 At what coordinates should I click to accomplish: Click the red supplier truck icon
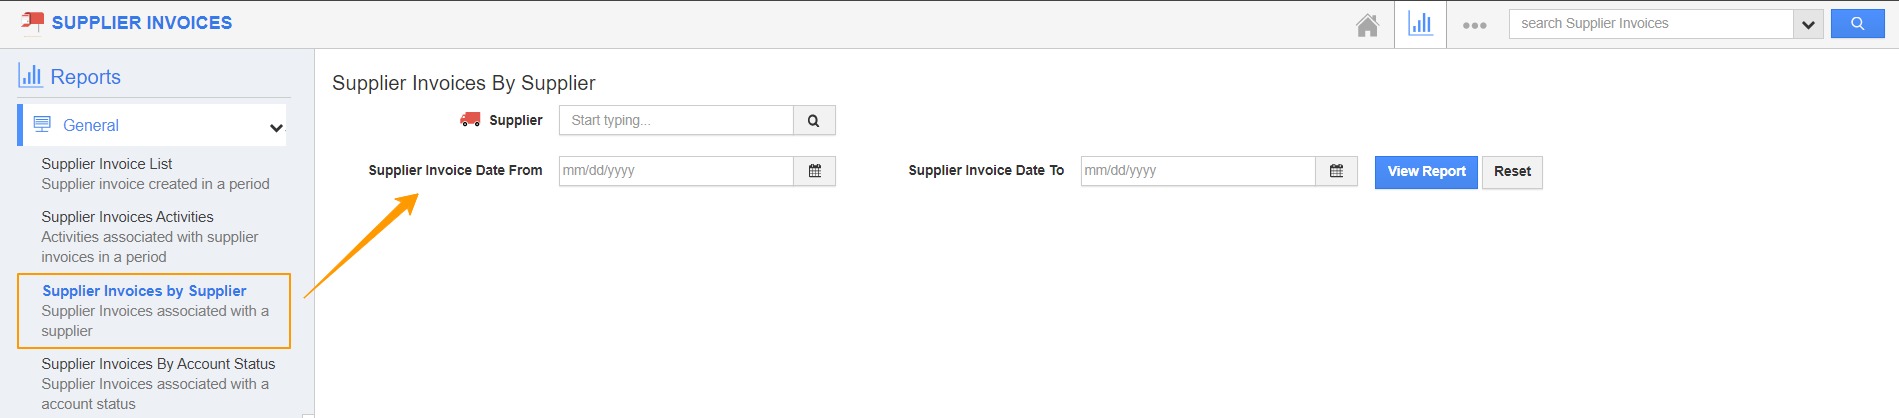tap(470, 120)
